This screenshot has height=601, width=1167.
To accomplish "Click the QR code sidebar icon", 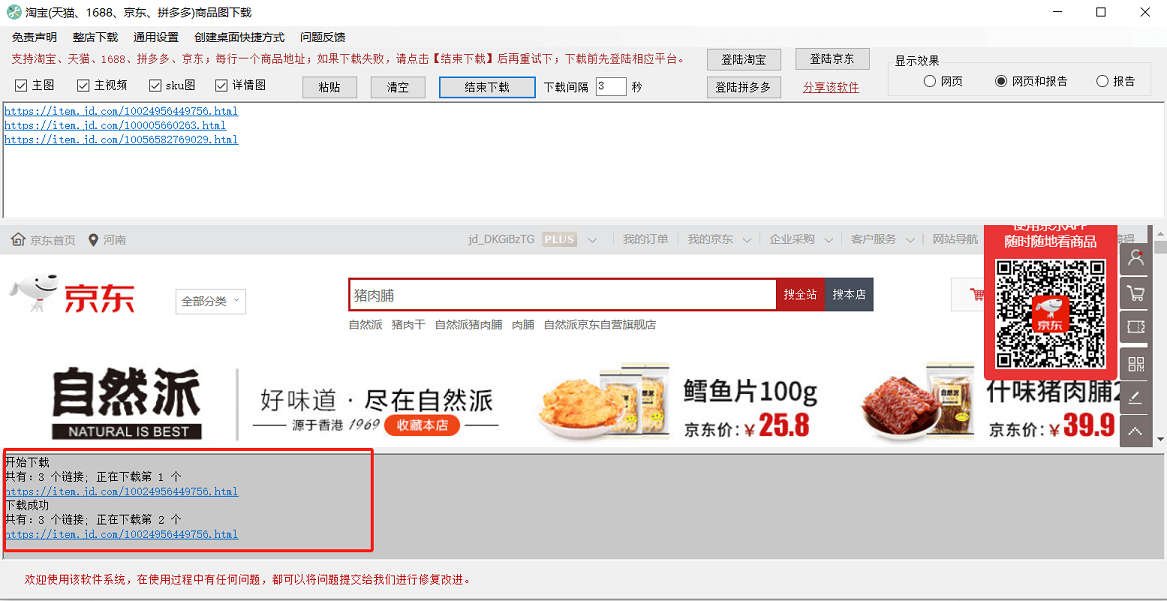I will point(1136,363).
